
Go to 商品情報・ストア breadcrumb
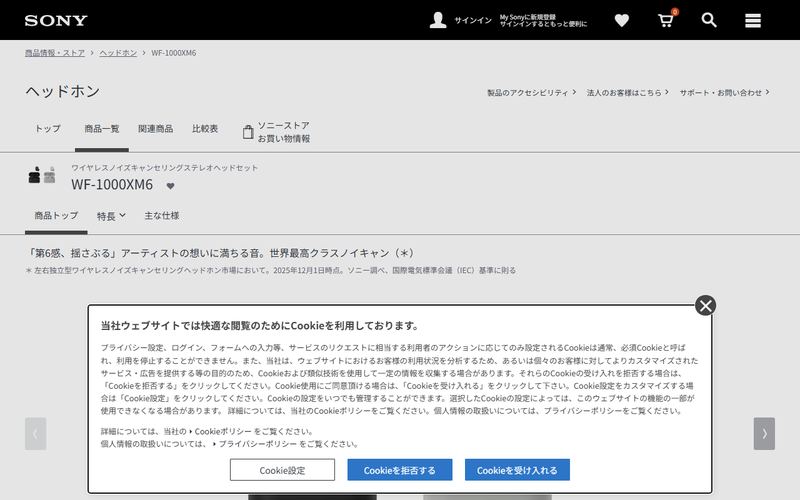[55, 53]
